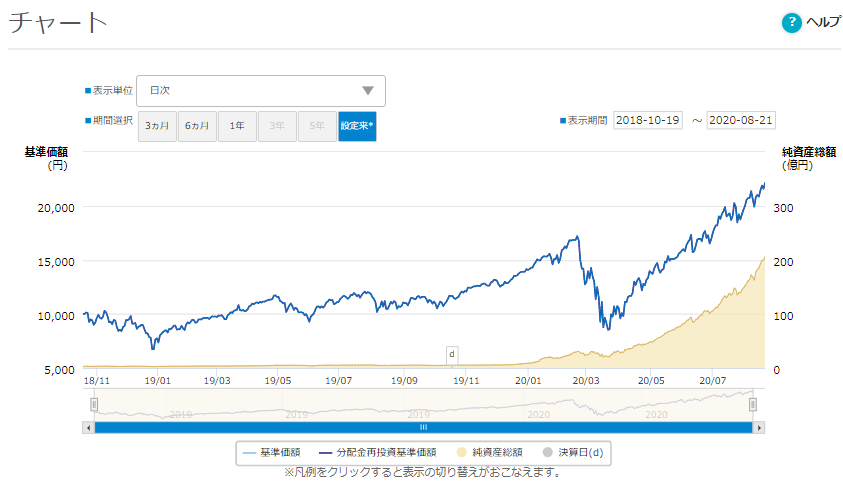
Task: Select the 1年 period button
Action: [x=237, y=126]
